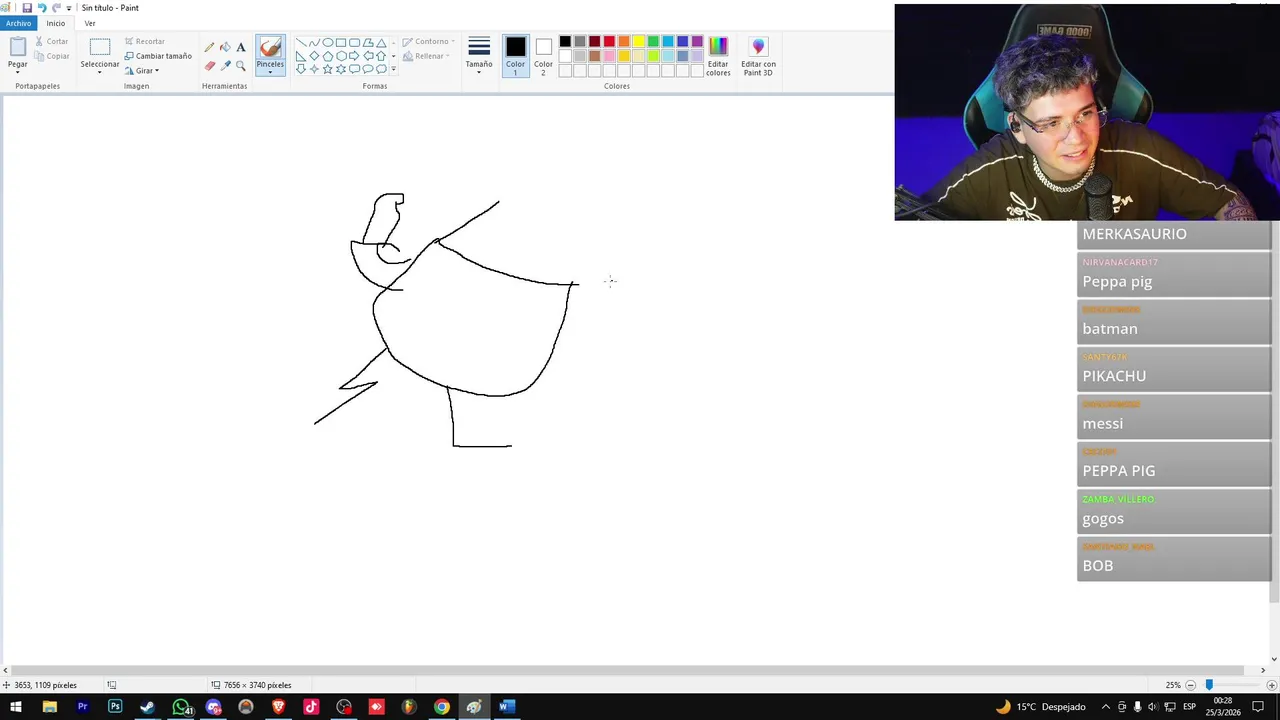Open the Archivo menu
The width and height of the screenshot is (1280, 720).
[18, 23]
